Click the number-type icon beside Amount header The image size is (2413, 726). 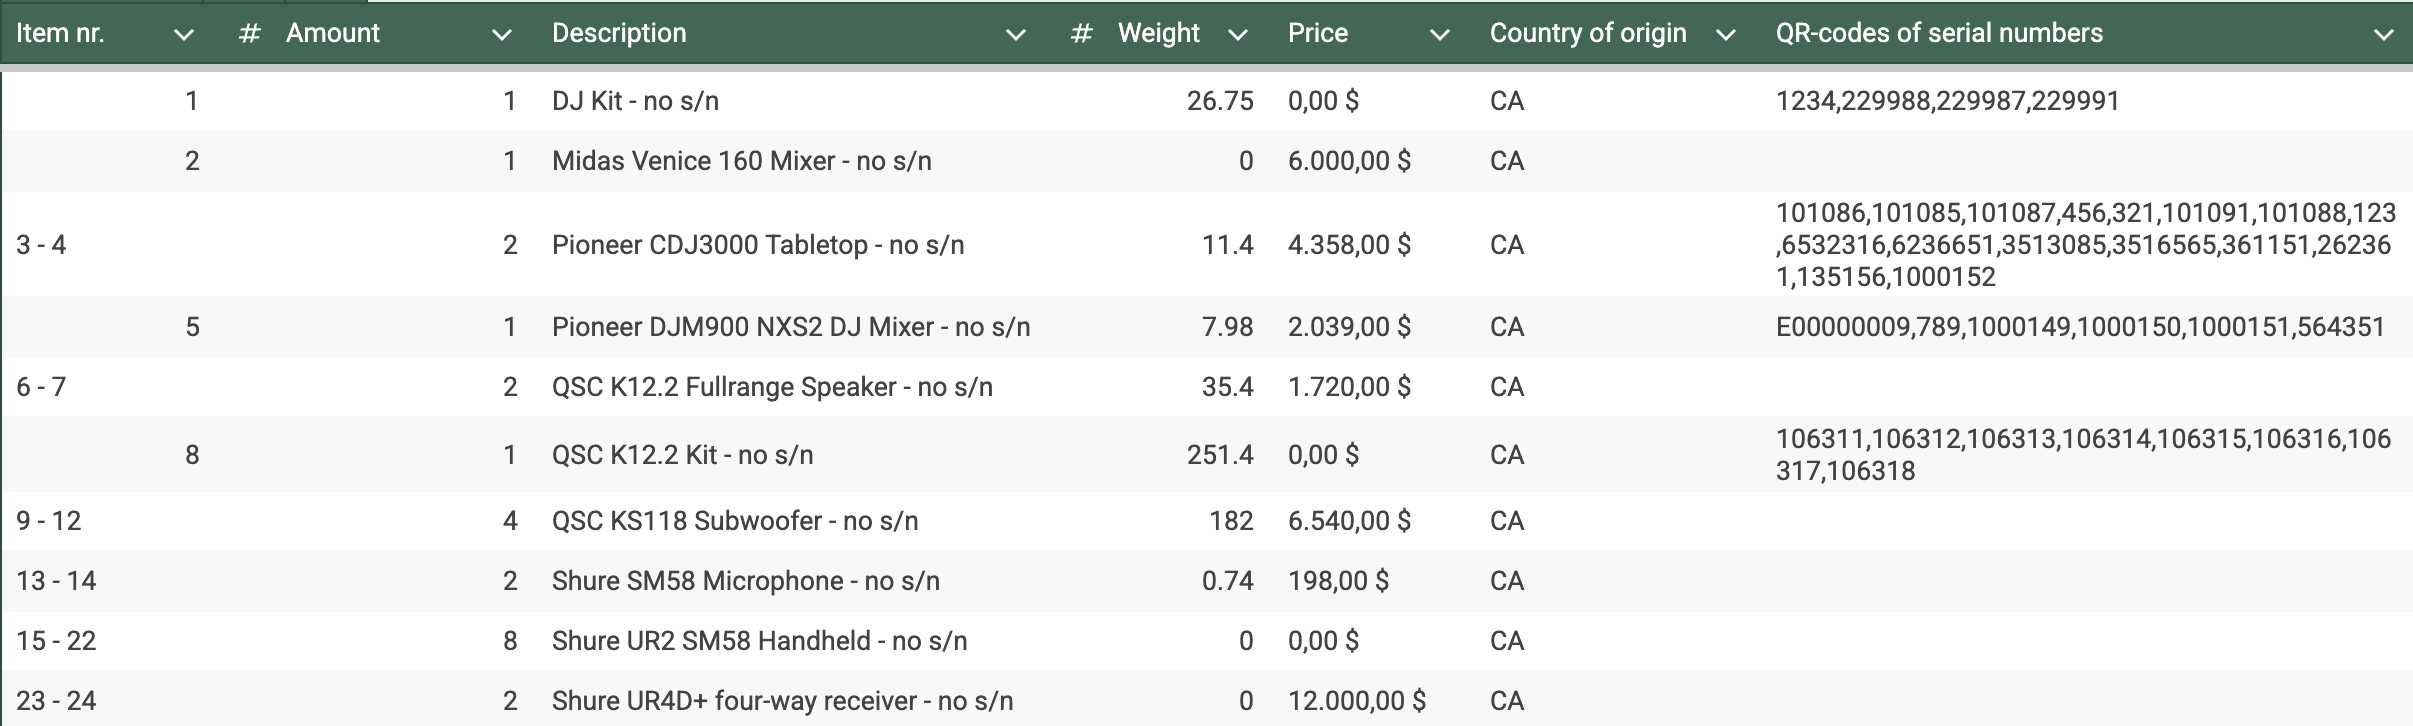(x=250, y=34)
